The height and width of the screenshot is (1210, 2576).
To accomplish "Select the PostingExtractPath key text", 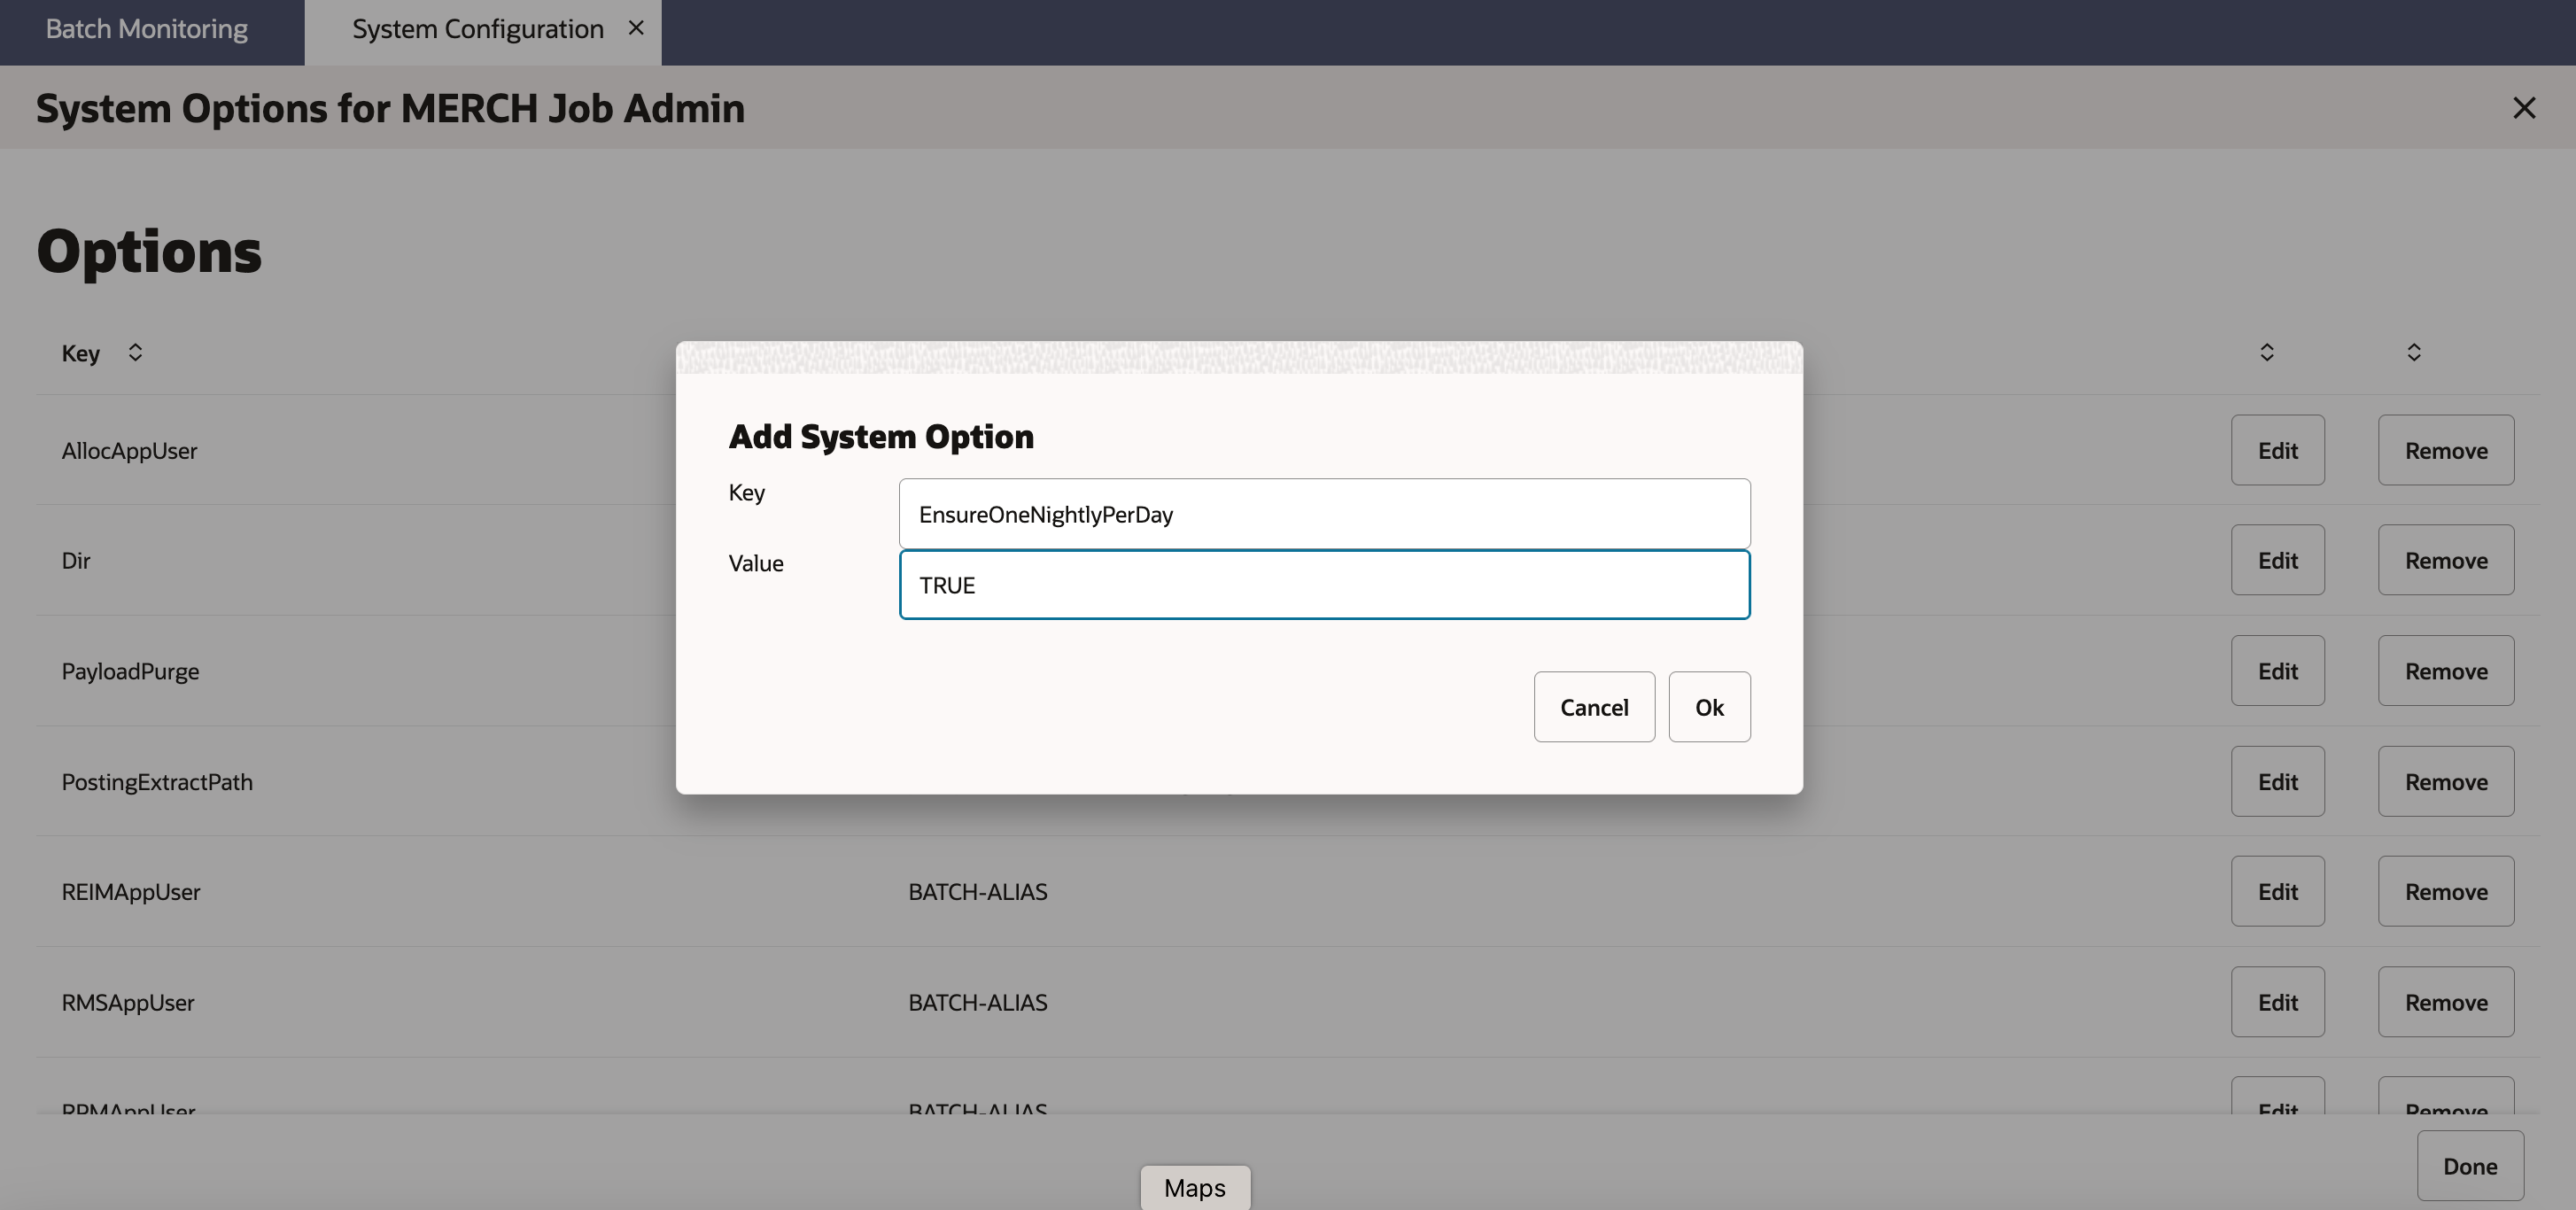I will [157, 782].
